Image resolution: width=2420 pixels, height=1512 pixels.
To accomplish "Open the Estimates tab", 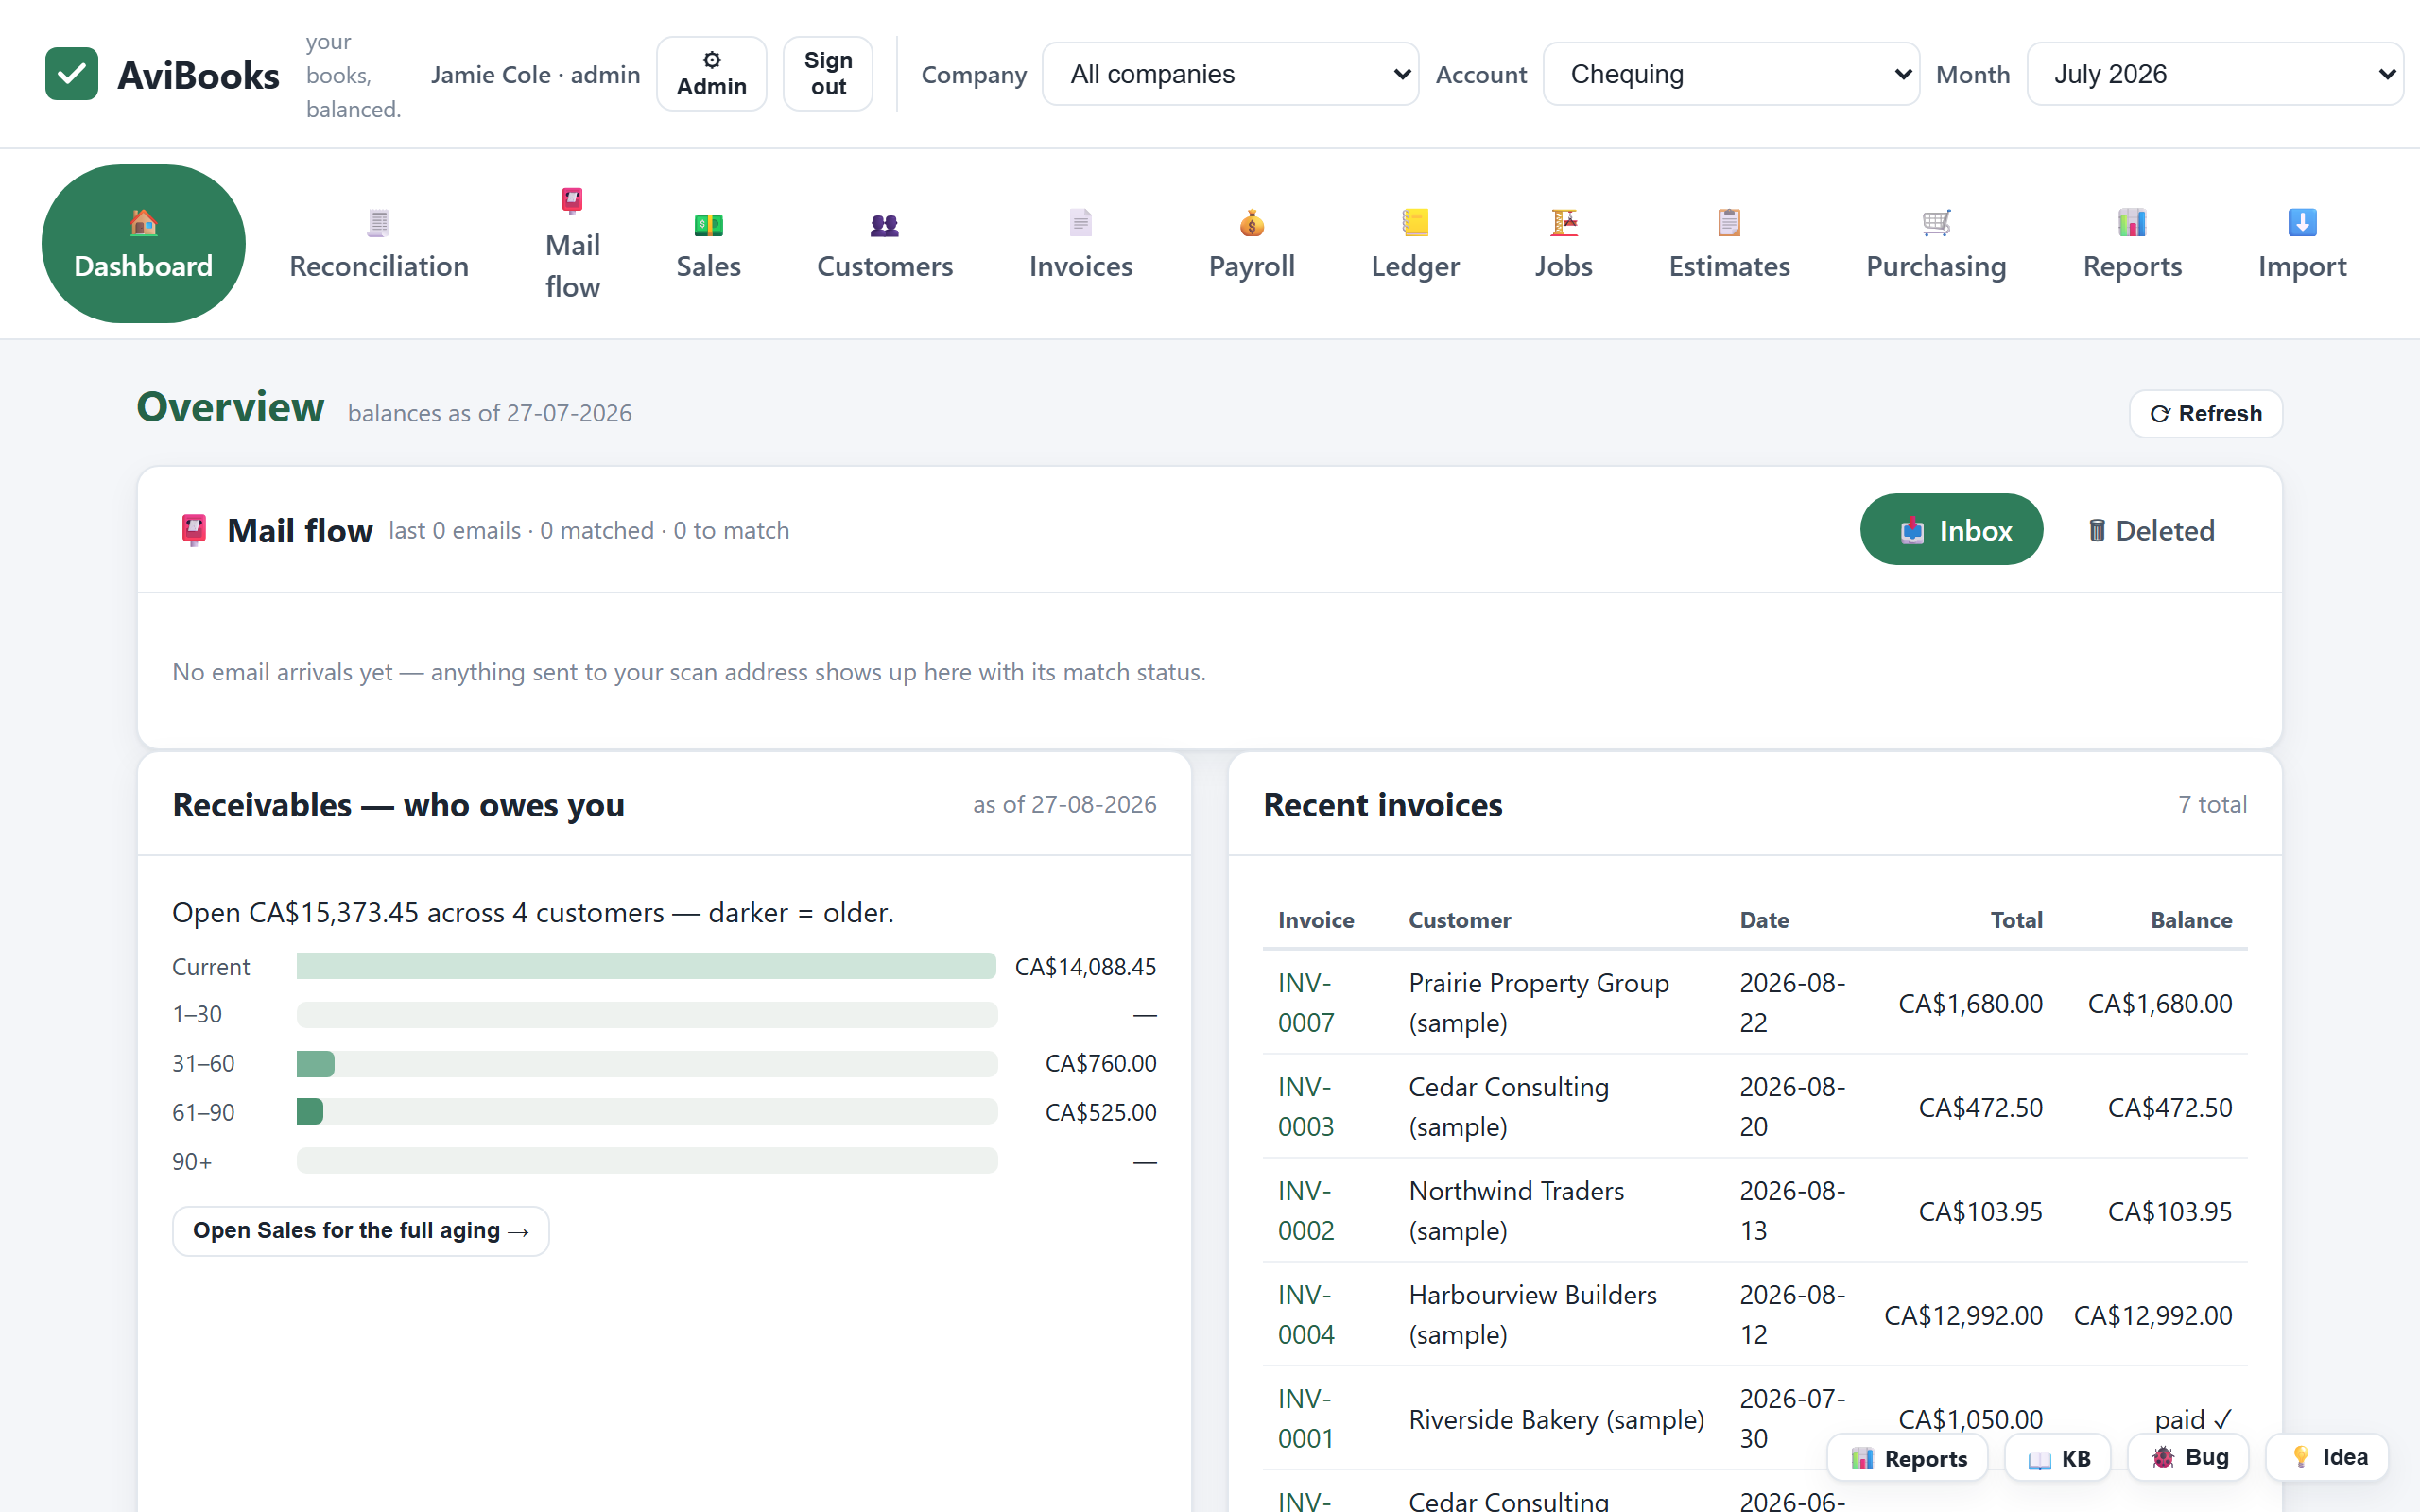I will click(x=1729, y=244).
